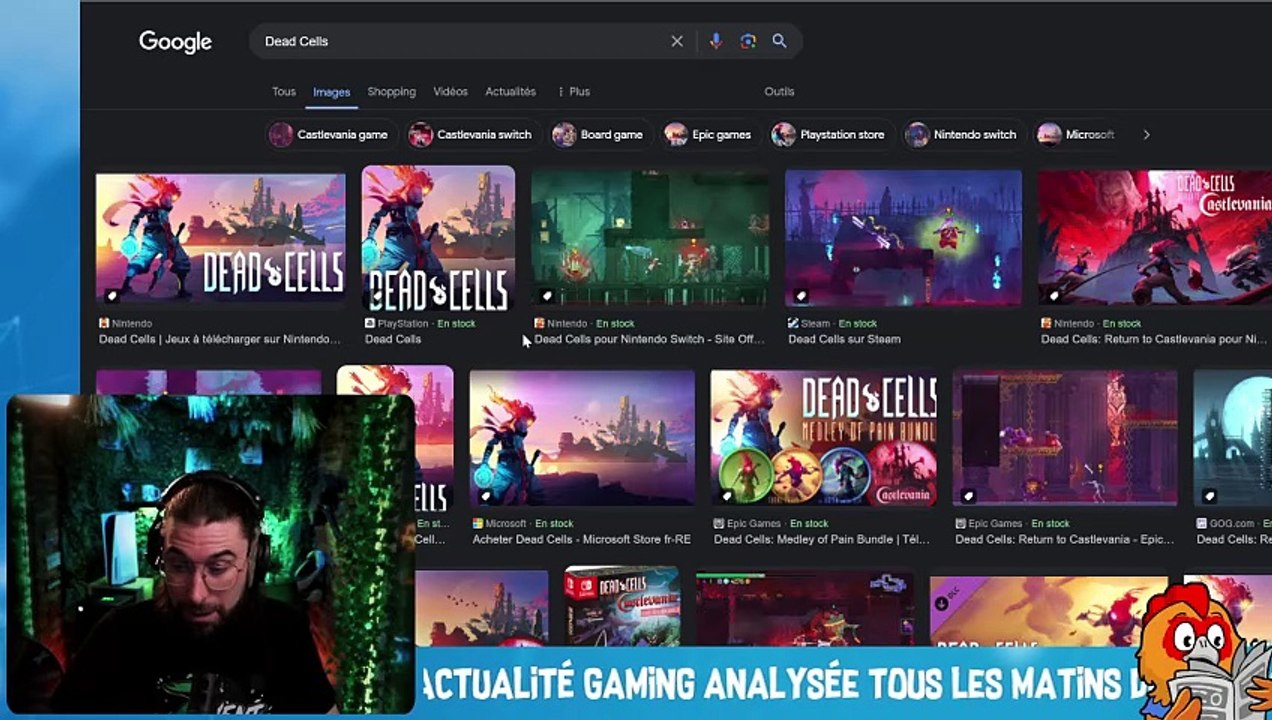This screenshot has height=720, width=1272.
Task: Click the GOG.com source favicon
Action: pos(1202,523)
